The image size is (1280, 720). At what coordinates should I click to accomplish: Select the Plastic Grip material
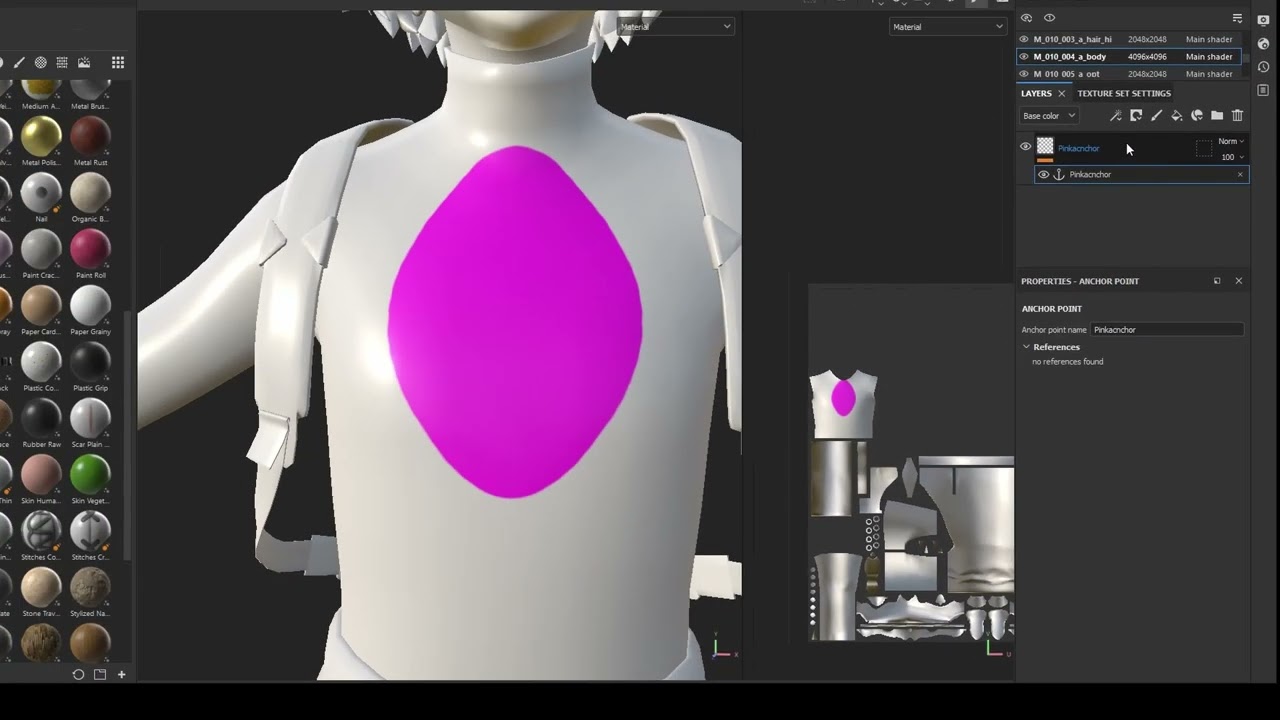(90, 361)
